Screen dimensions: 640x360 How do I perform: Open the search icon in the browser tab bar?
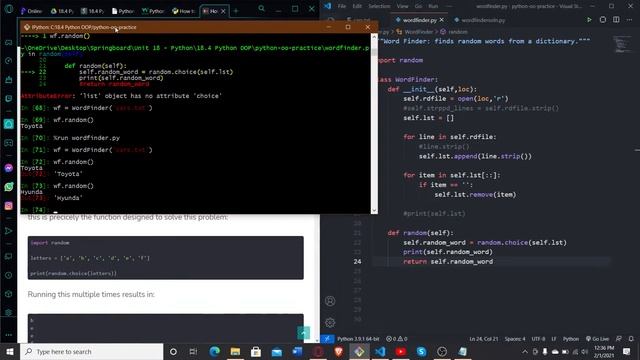261,8
